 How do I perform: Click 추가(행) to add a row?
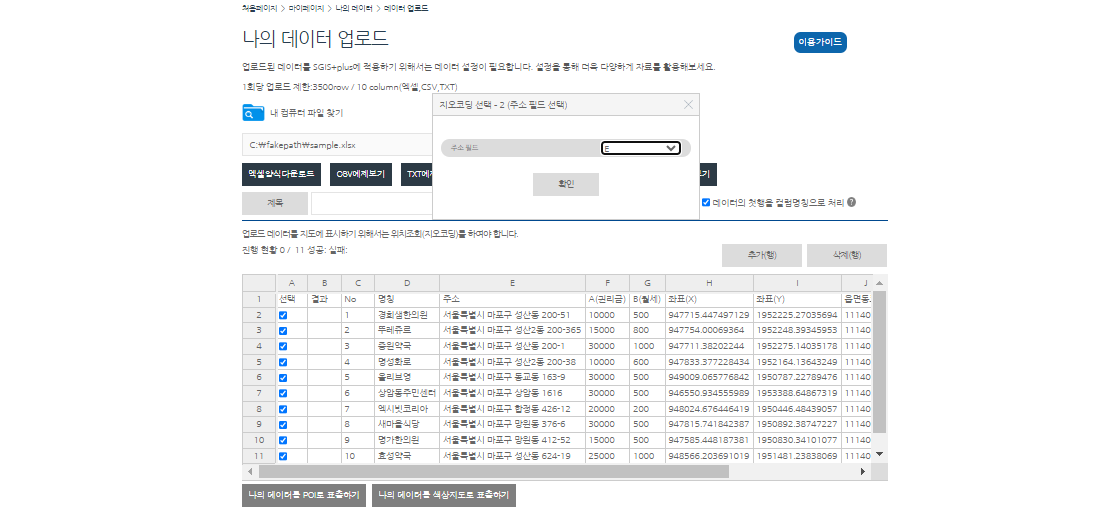coord(761,255)
